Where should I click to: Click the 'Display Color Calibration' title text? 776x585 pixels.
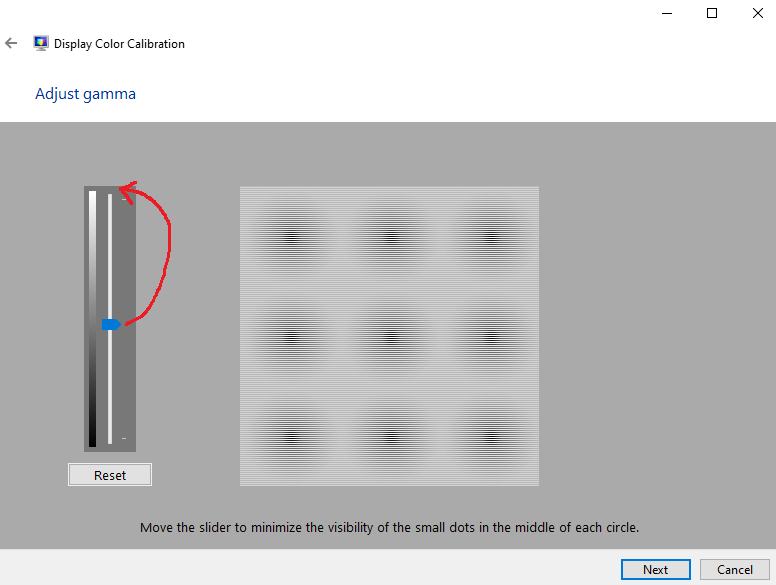[119, 44]
